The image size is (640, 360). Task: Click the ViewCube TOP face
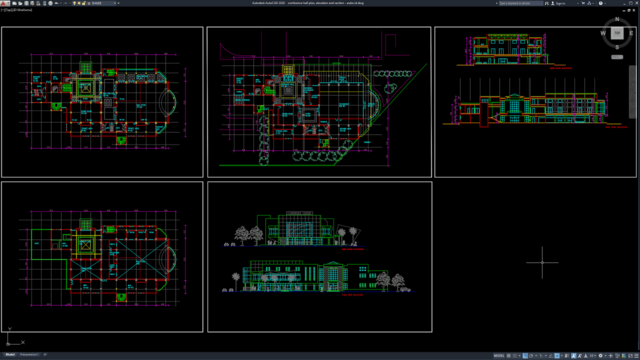(617, 33)
